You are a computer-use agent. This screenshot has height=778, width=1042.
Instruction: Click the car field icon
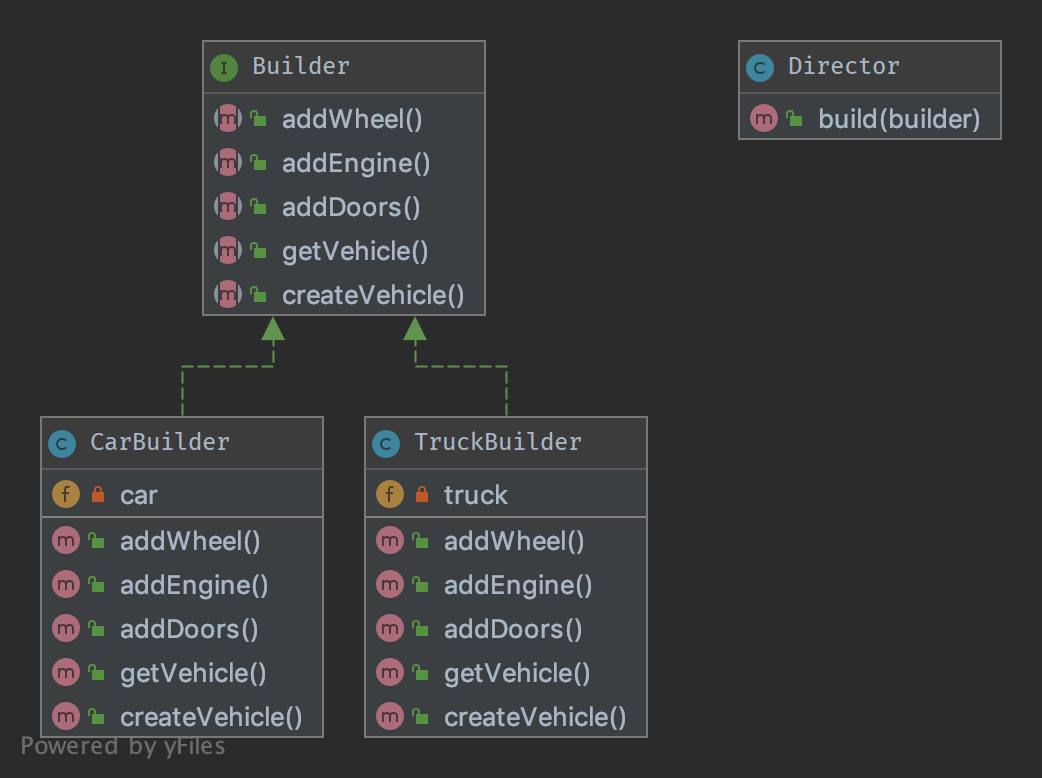tap(65, 494)
